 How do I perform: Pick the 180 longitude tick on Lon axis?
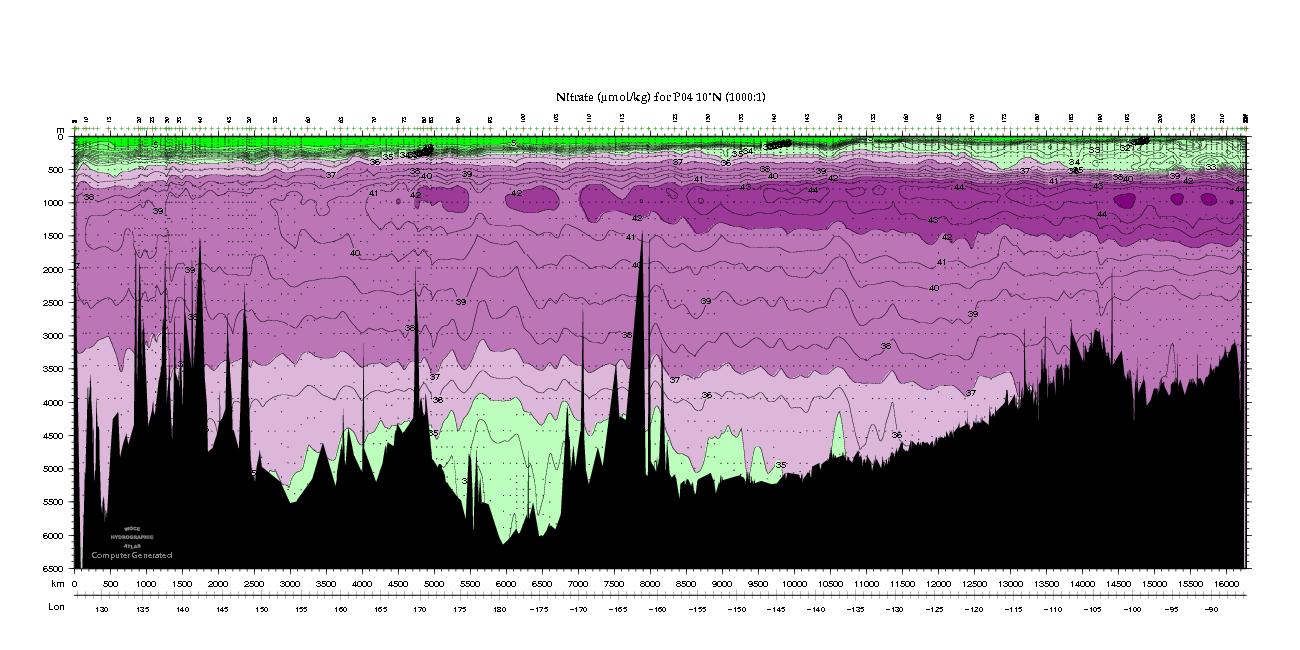tap(499, 608)
